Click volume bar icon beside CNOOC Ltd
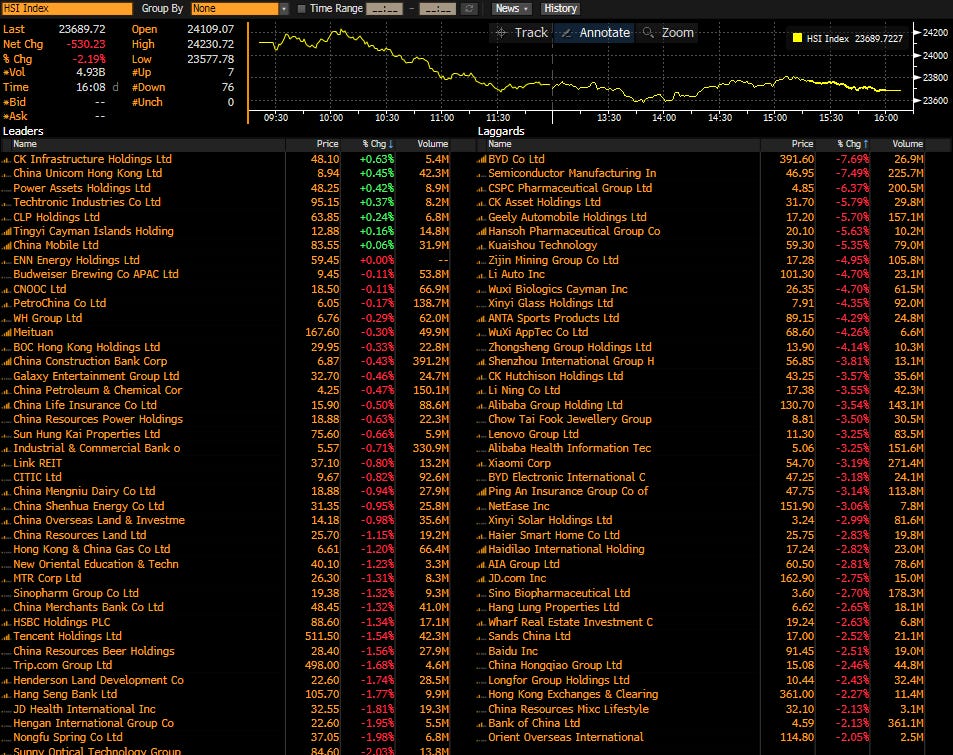Image resolution: width=953 pixels, height=755 pixels. tap(6, 290)
